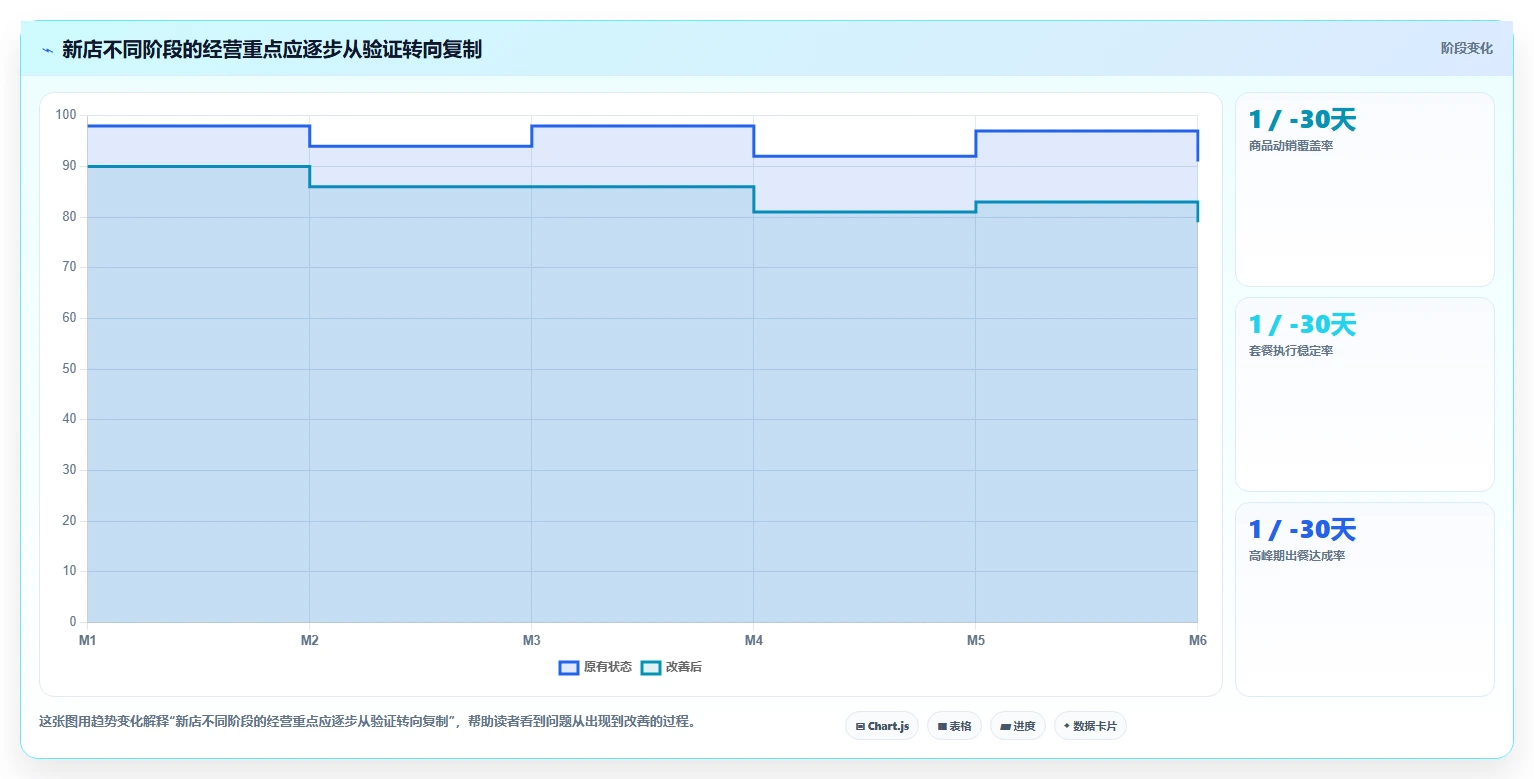Click the 阶段变化 label in header
Screen dimensions: 1534x779
[1466, 49]
